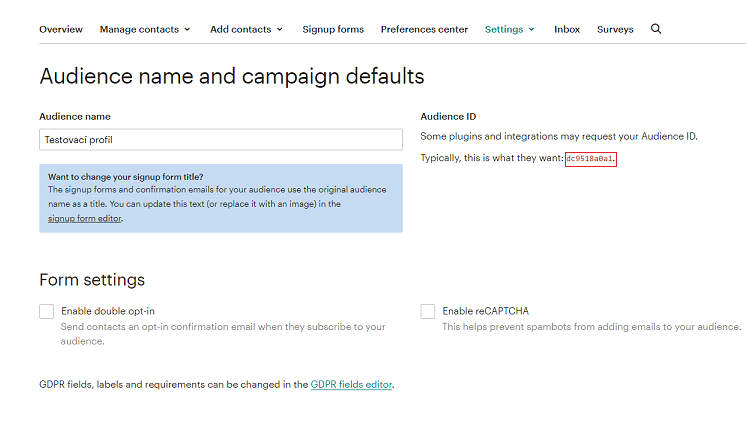The width and height of the screenshot is (746, 437).
Task: Click the Enable reCAPTCHA label text
Action: 486,311
